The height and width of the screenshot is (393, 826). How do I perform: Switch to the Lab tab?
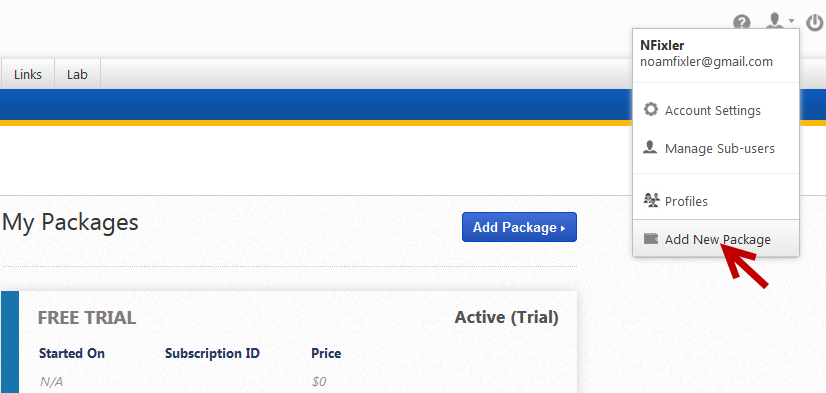[x=77, y=74]
